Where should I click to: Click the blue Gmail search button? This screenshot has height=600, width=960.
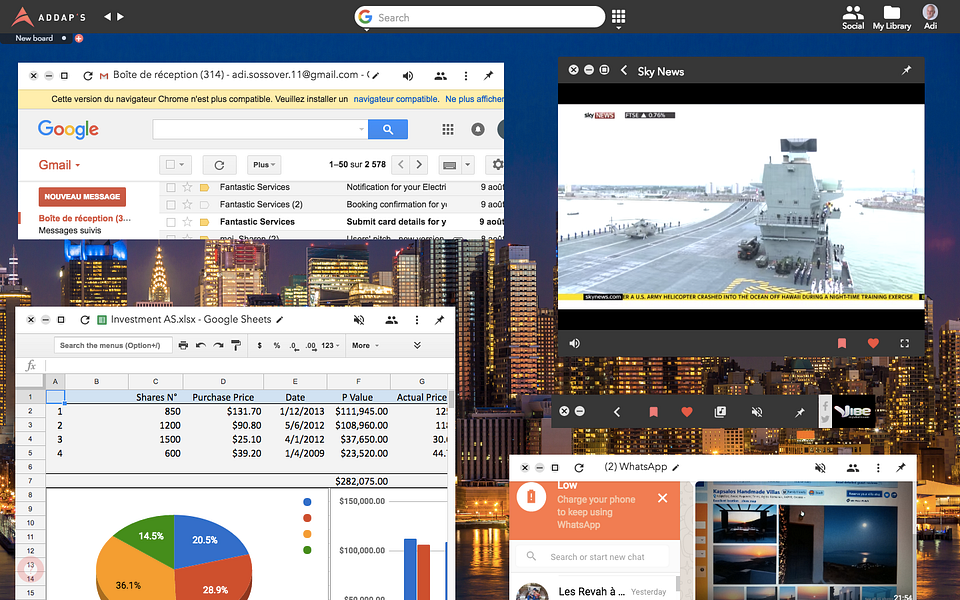[x=388, y=129]
